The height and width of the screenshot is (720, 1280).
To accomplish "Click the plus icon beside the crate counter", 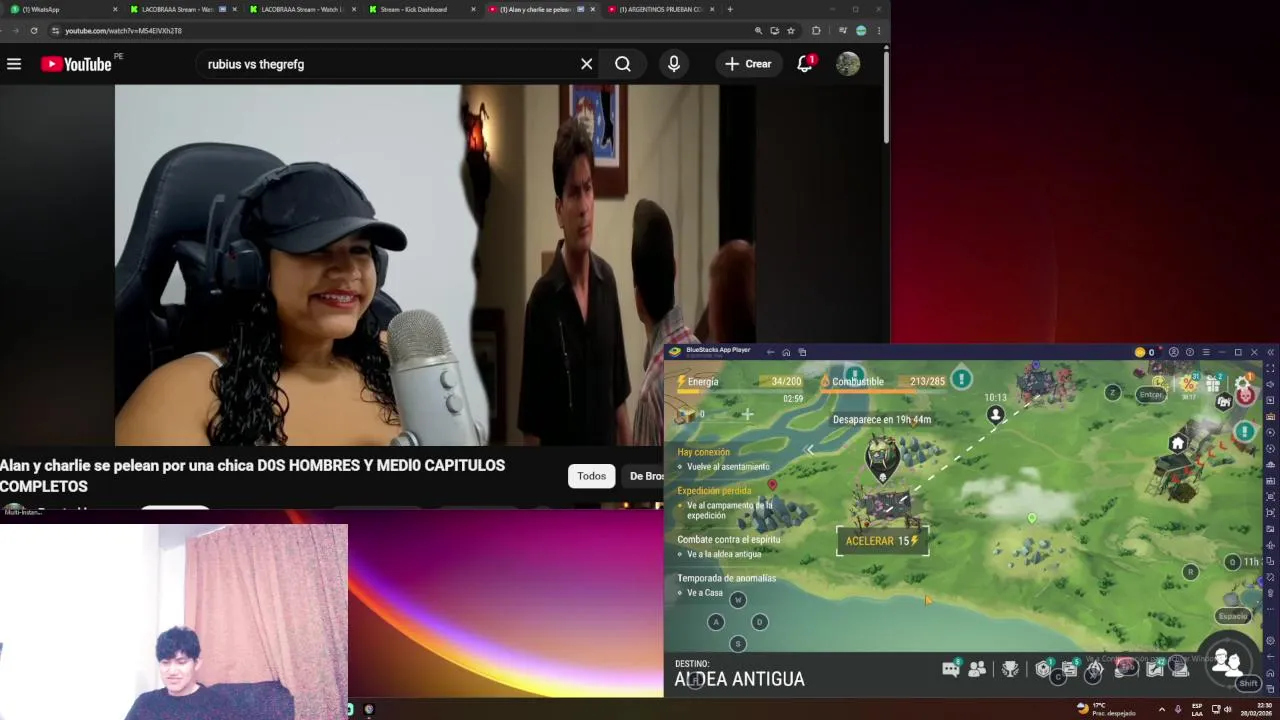I will 747,413.
